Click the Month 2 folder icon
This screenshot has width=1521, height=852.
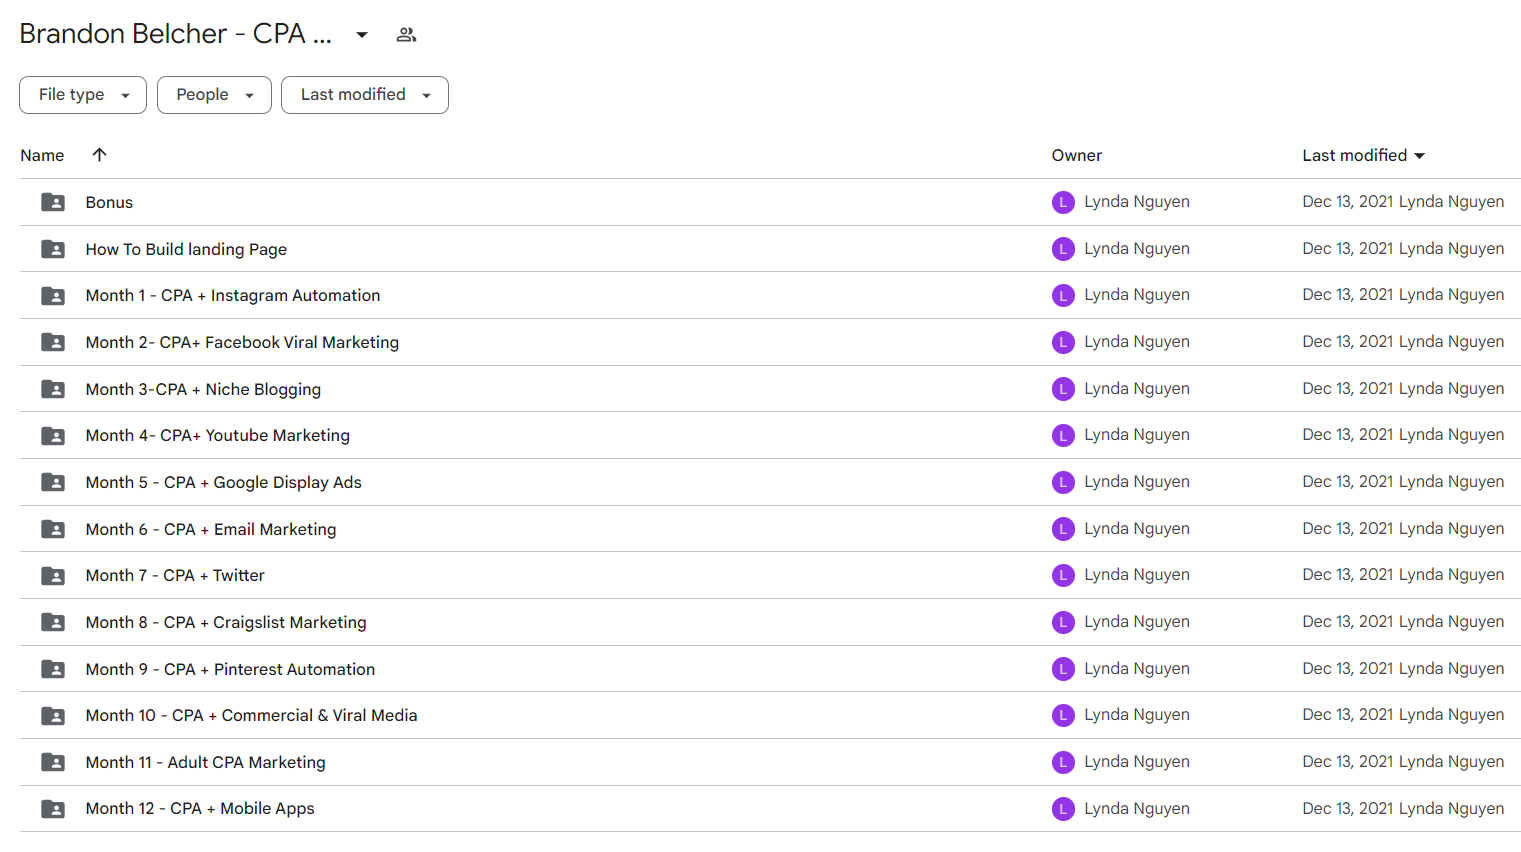pos(53,342)
